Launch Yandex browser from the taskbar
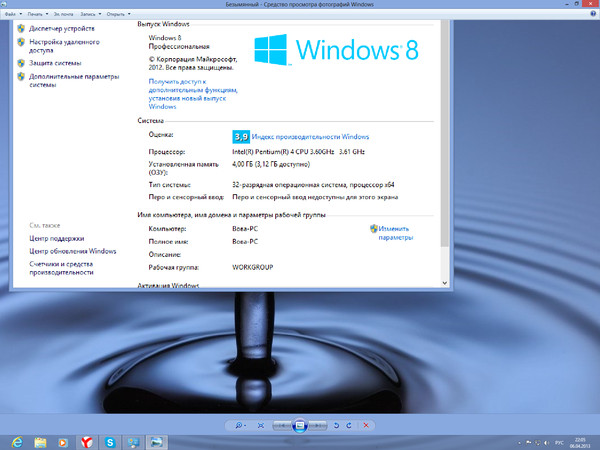This screenshot has height=450, width=600. point(88,441)
